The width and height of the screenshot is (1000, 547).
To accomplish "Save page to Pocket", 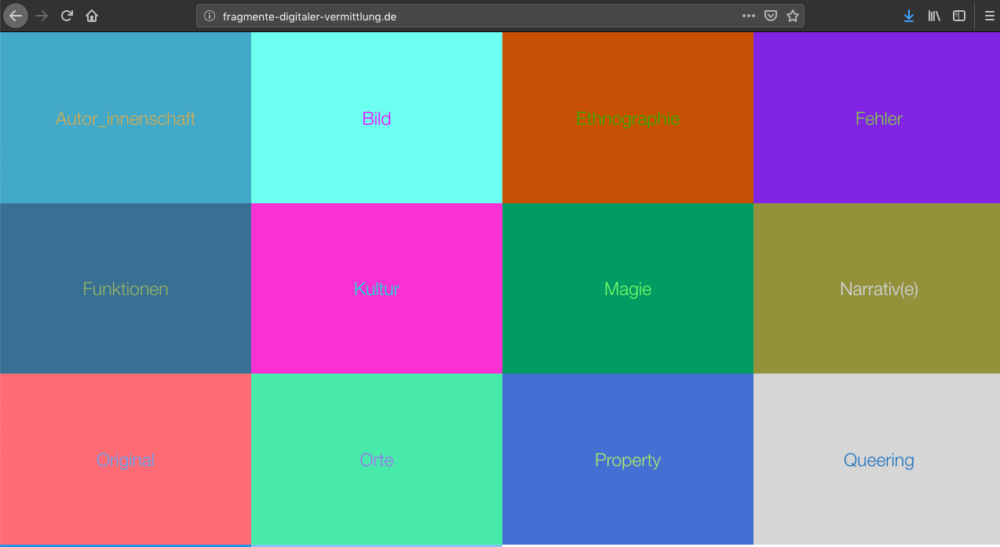I will coord(771,16).
